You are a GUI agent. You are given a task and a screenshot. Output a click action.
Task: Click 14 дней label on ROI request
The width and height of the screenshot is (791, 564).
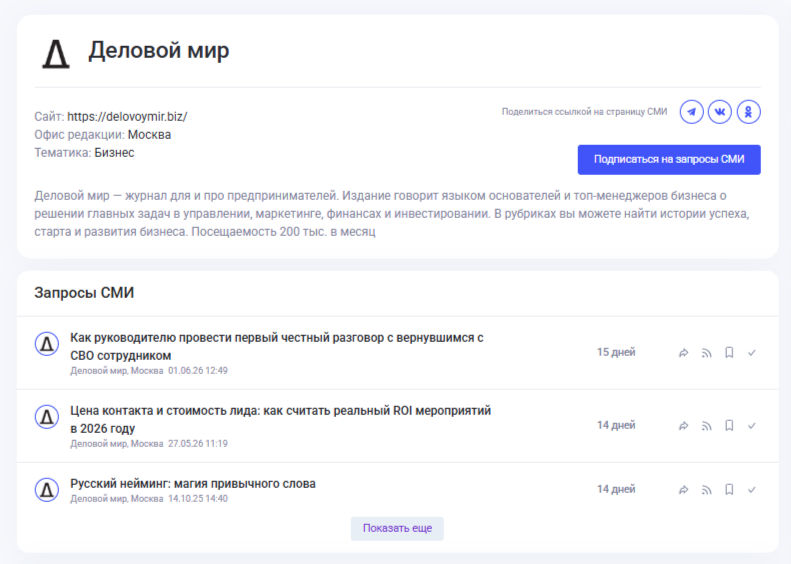[616, 425]
